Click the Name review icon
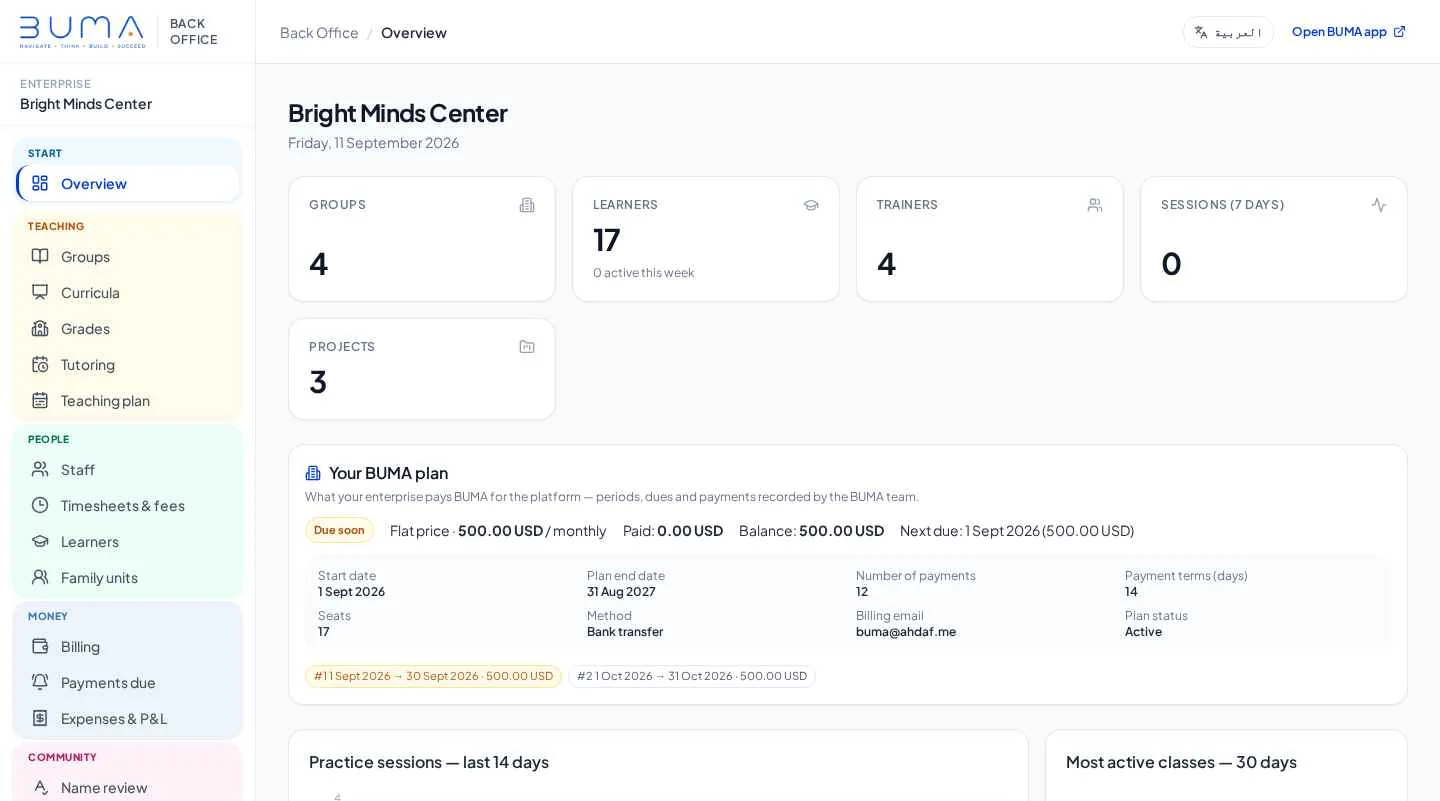The width and height of the screenshot is (1440, 801). tap(40, 787)
